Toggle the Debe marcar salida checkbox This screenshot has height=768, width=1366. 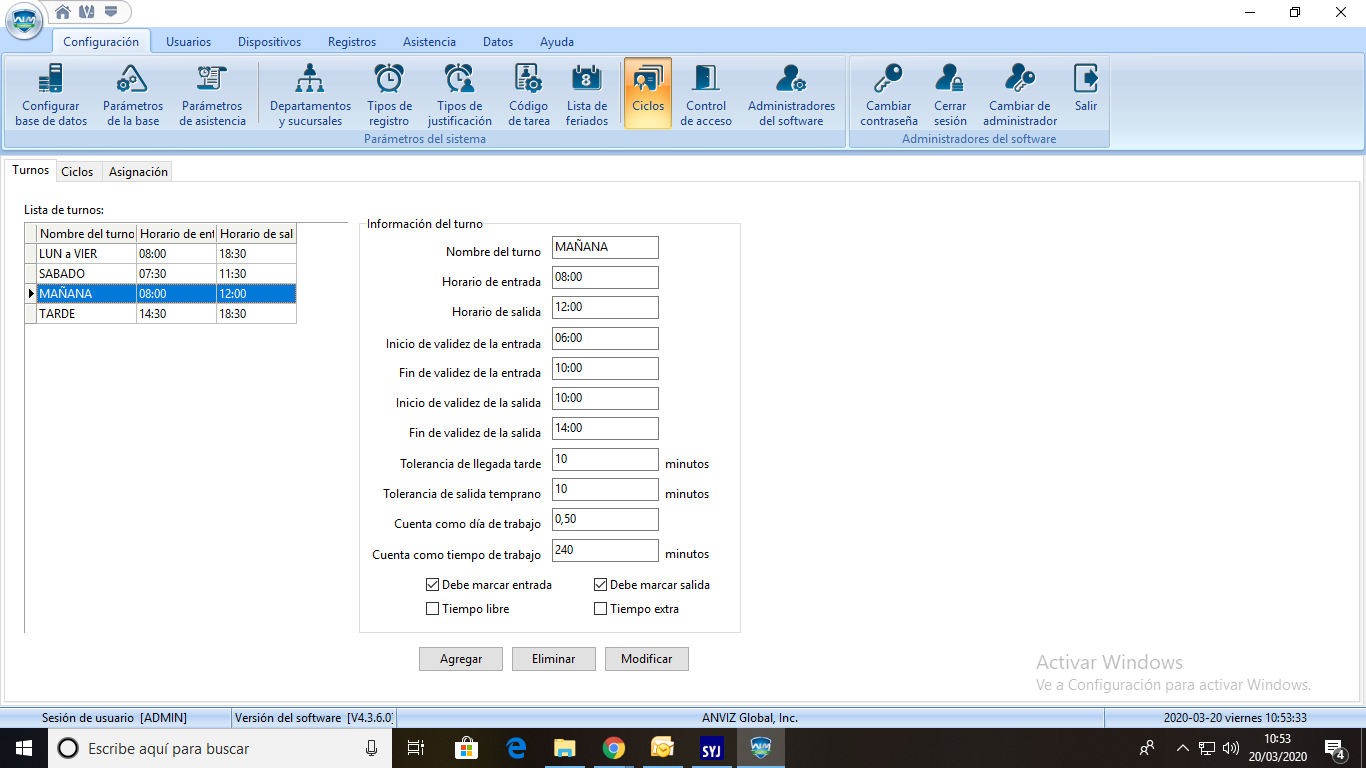coord(600,585)
